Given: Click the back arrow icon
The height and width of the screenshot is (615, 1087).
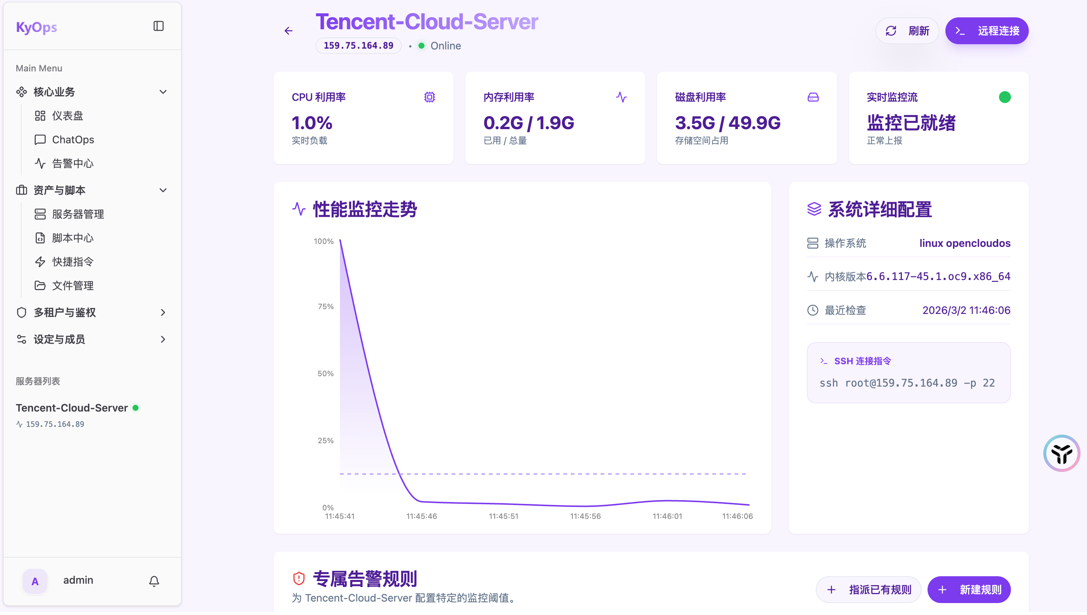Looking at the screenshot, I should (x=289, y=31).
